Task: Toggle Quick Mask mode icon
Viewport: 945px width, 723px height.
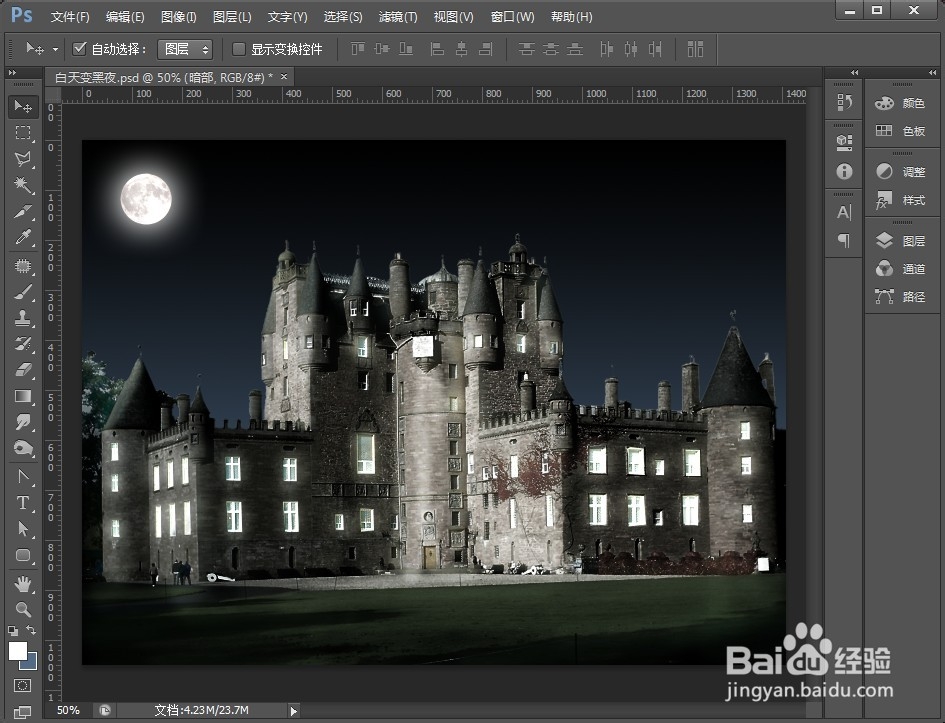Action: pyautogui.click(x=22, y=686)
